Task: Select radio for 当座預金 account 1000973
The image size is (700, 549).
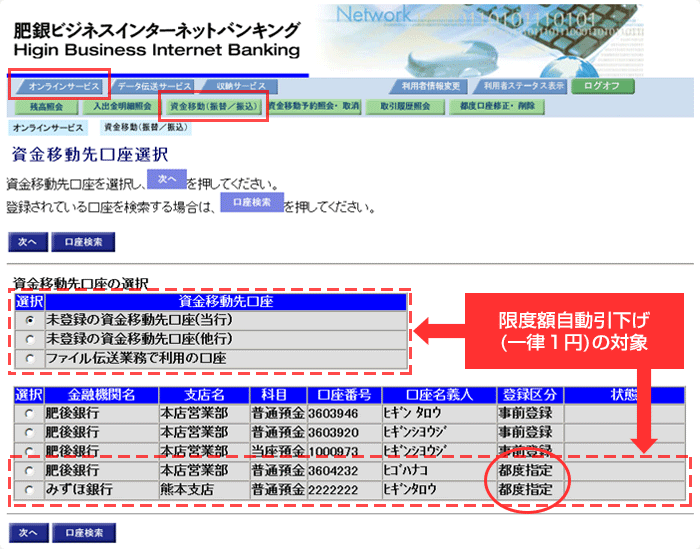Action: click(29, 451)
